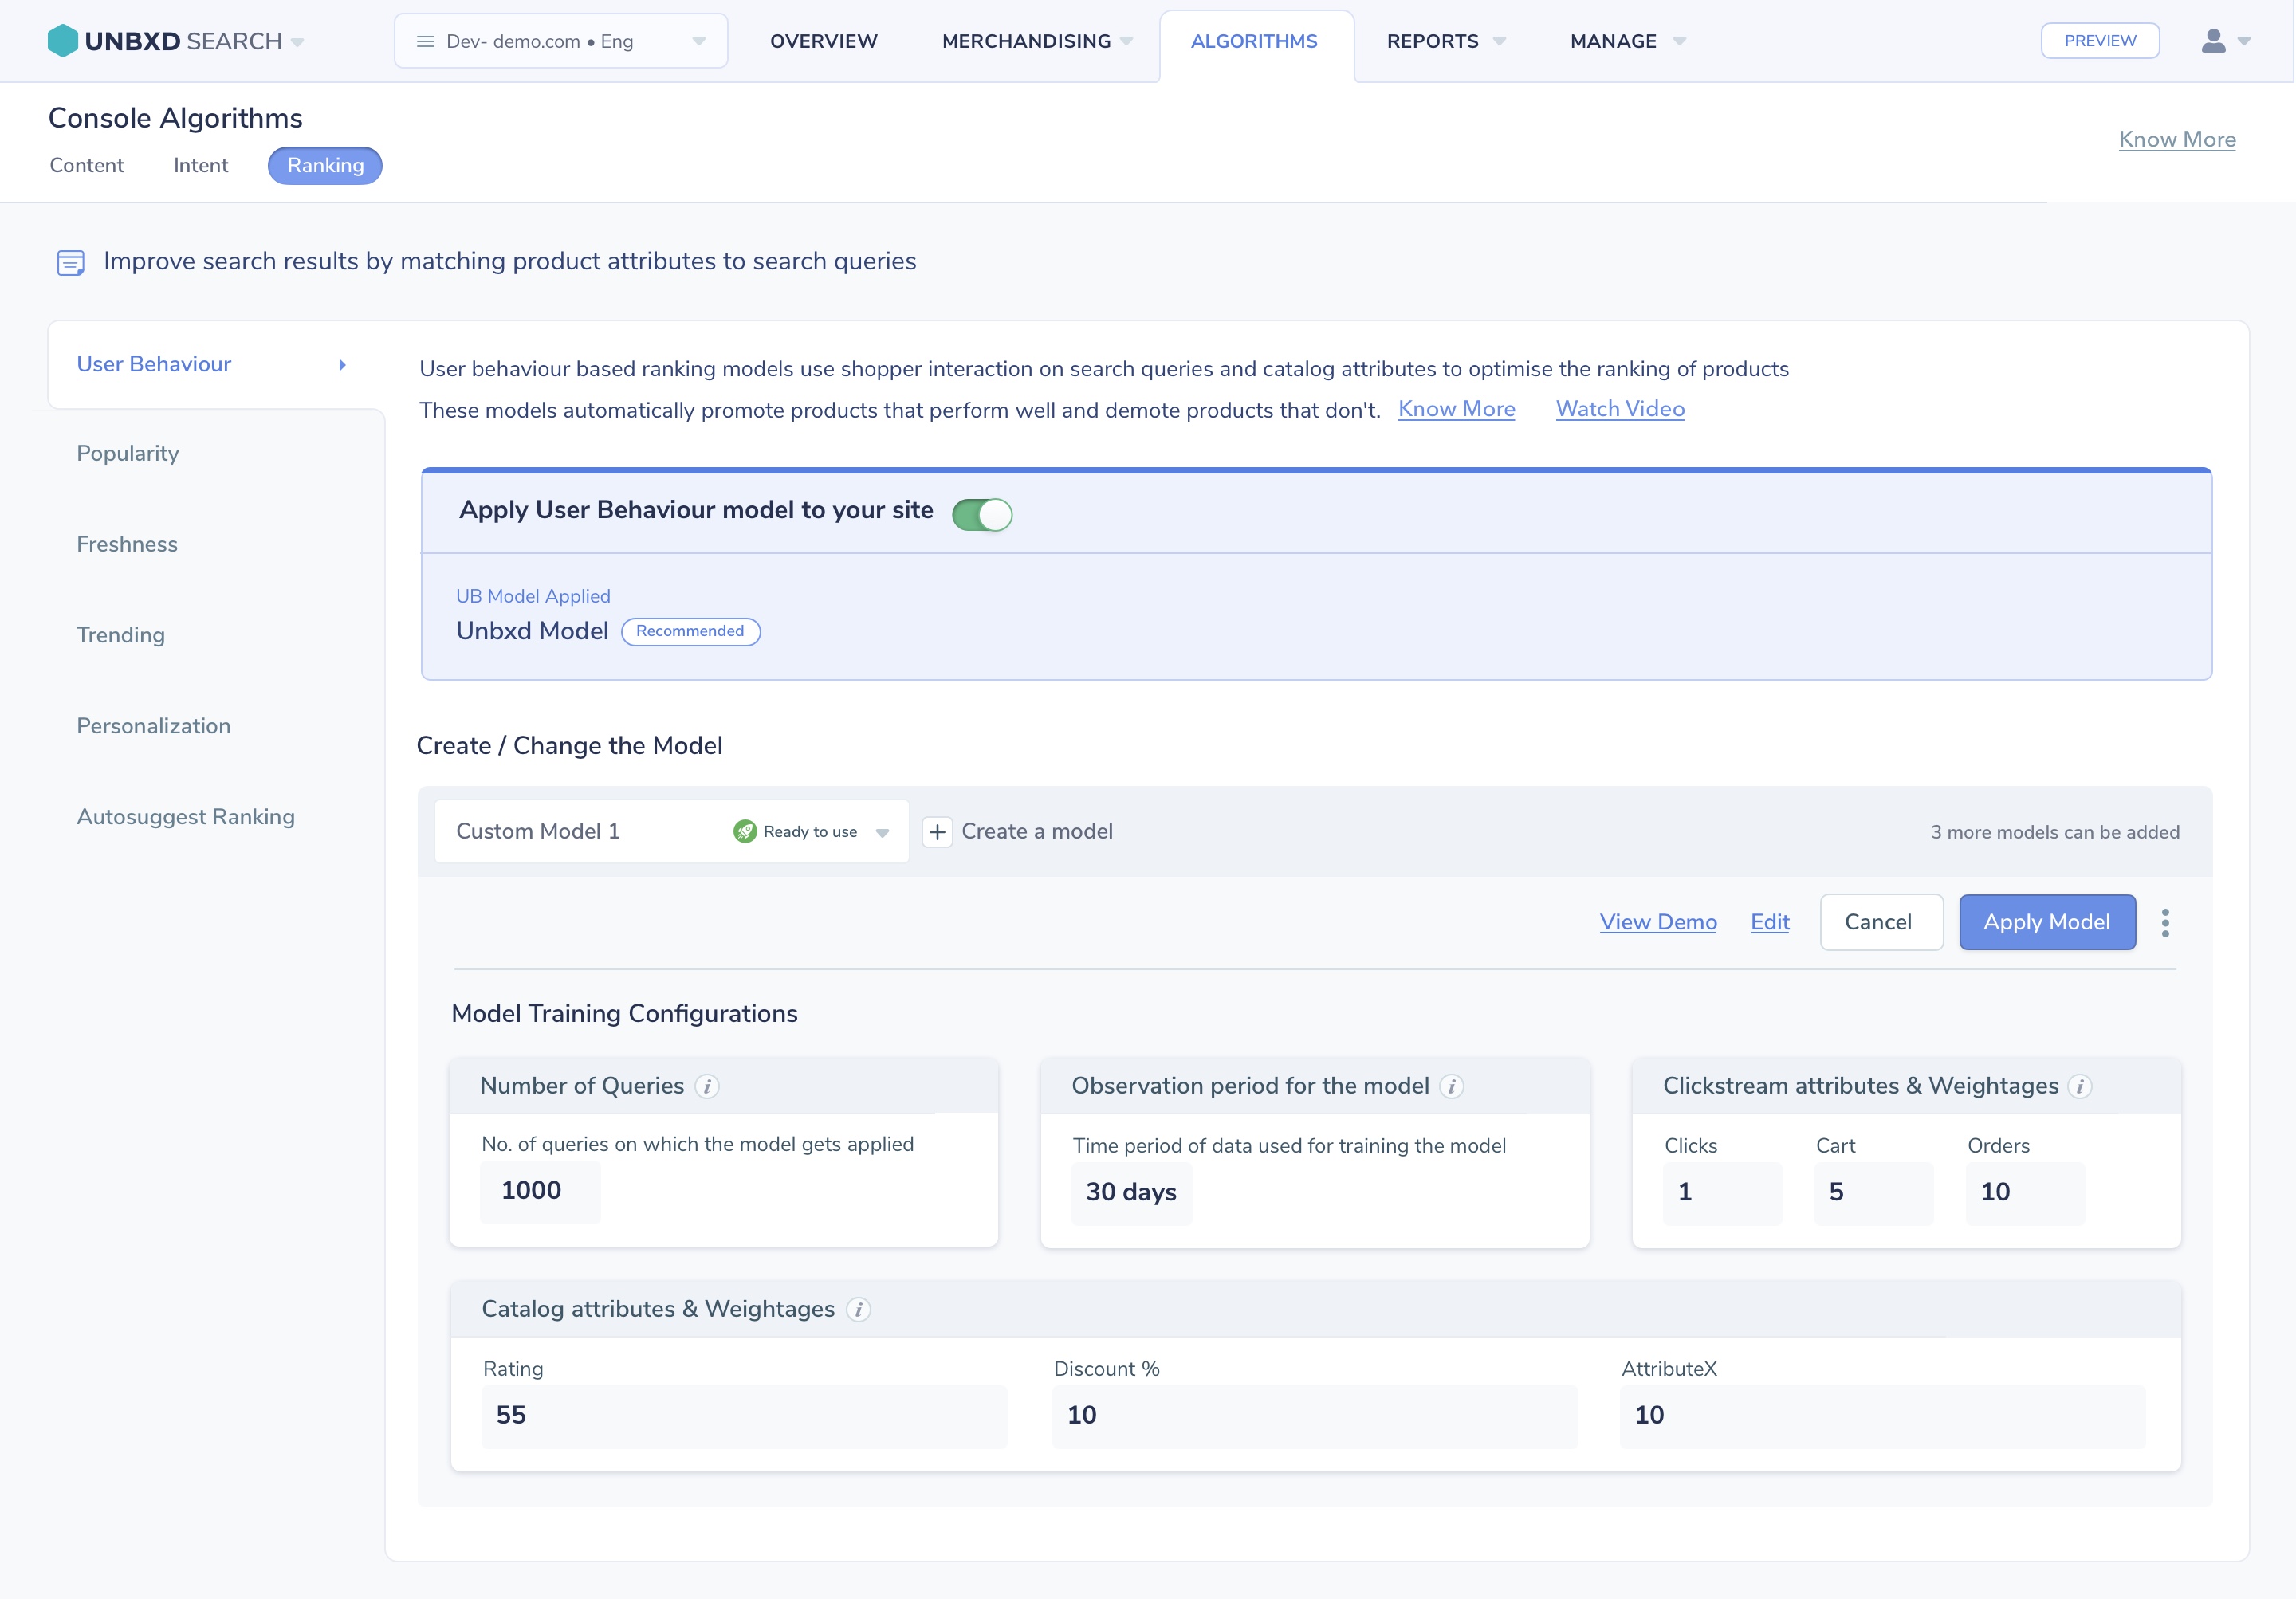Image resolution: width=2296 pixels, height=1599 pixels.
Task: Open the Dev- demo.com site selector dropdown
Action: pos(561,41)
